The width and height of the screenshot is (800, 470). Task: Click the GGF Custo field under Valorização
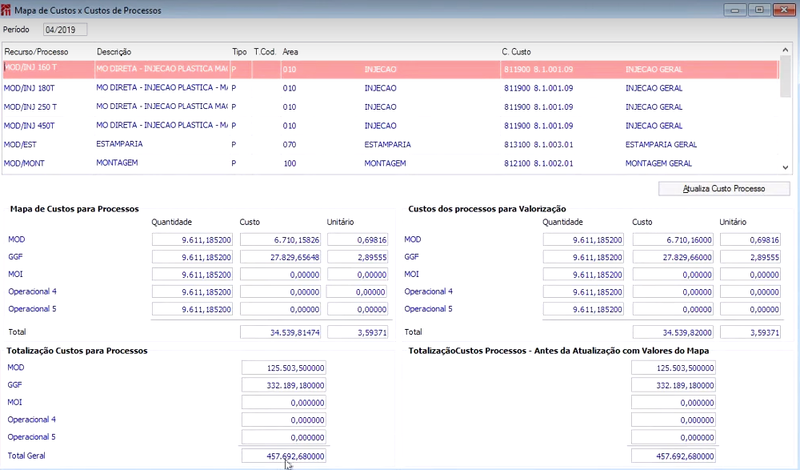point(672,257)
